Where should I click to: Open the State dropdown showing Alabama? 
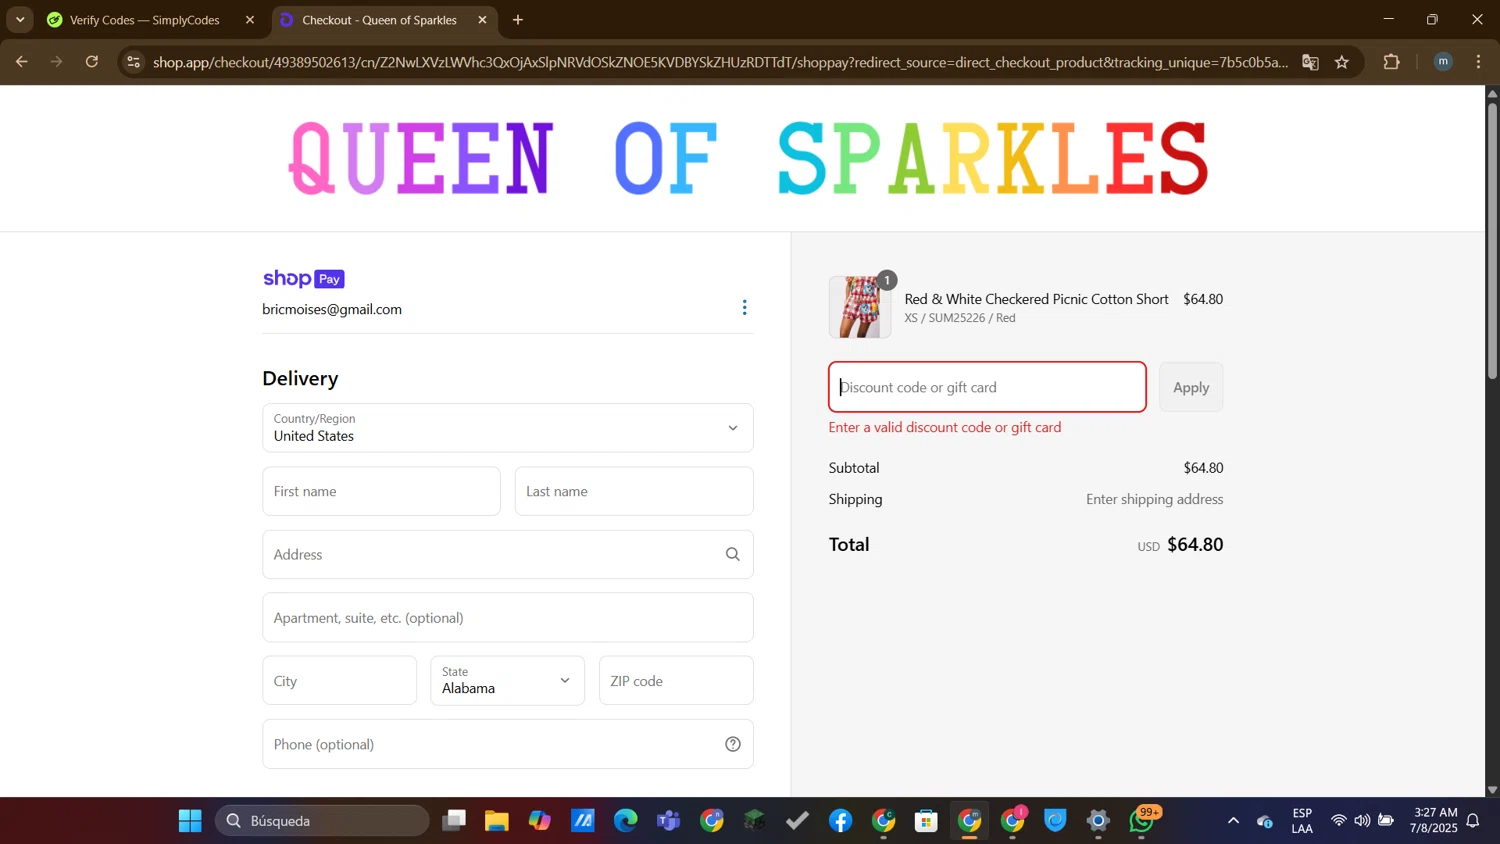click(x=508, y=681)
